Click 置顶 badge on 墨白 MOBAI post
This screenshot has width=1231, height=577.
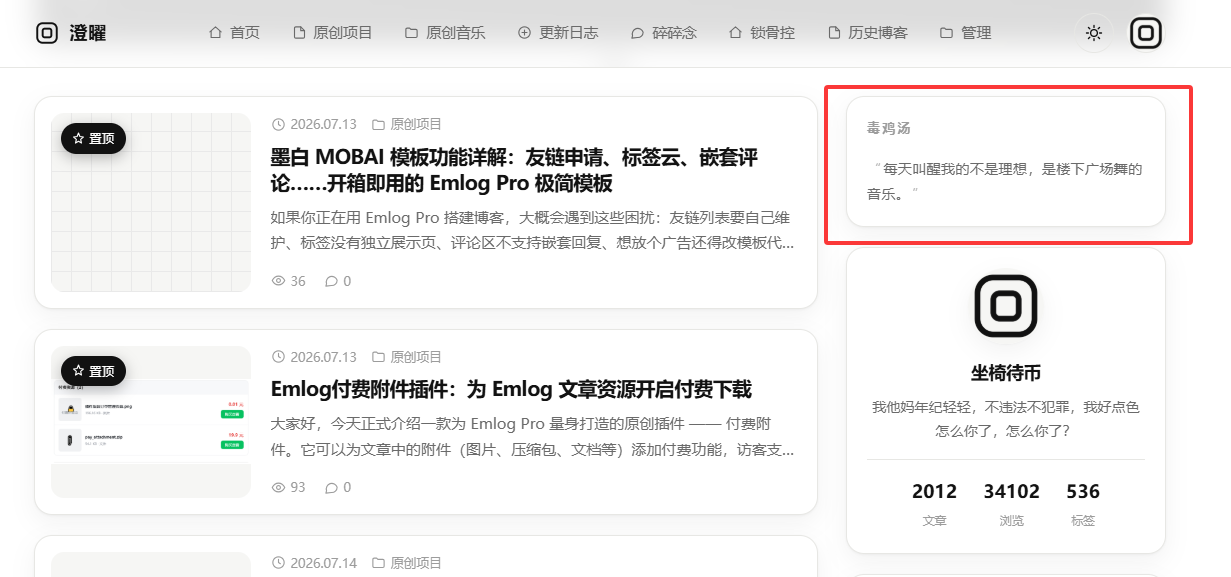coord(93,139)
